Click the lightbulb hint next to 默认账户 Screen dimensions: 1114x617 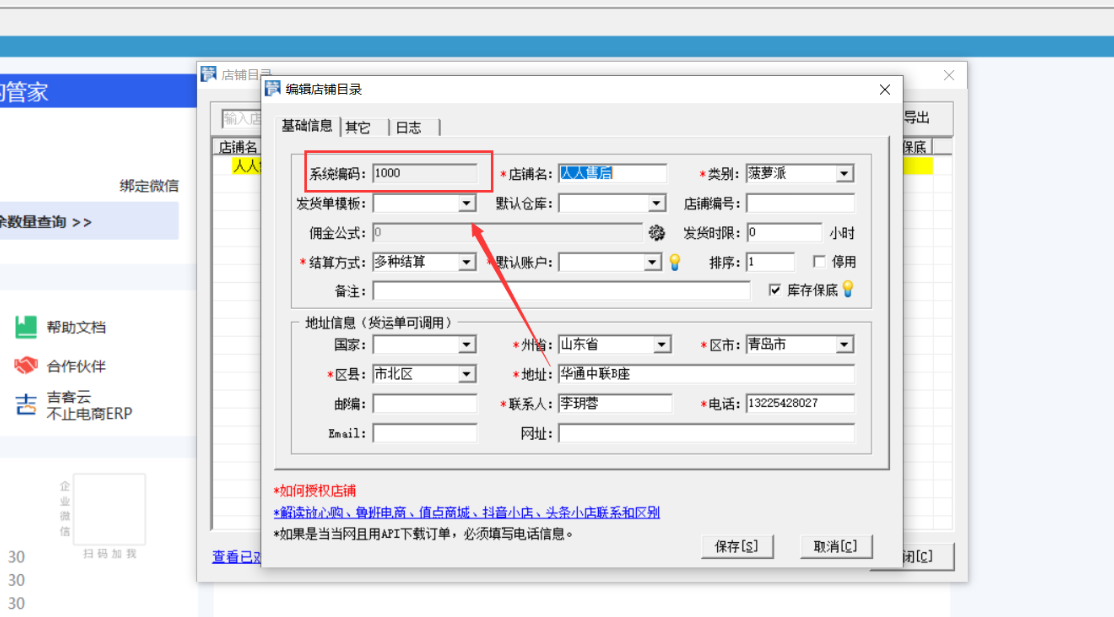click(675, 262)
